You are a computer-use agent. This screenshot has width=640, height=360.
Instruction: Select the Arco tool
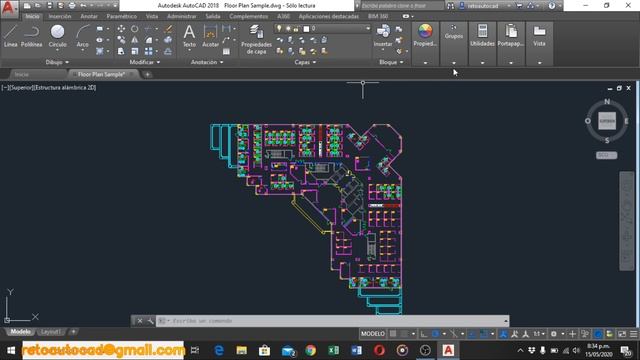82,36
